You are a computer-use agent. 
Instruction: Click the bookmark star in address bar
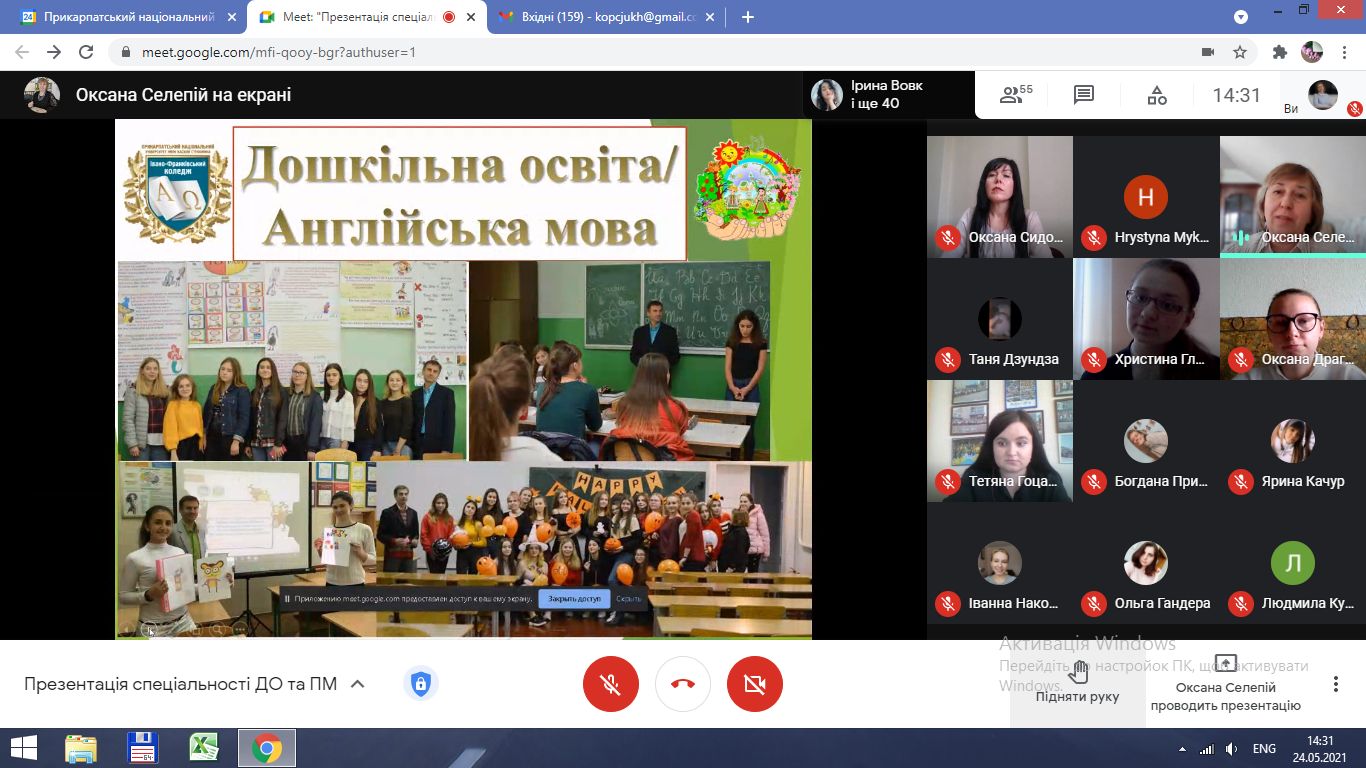click(1240, 52)
